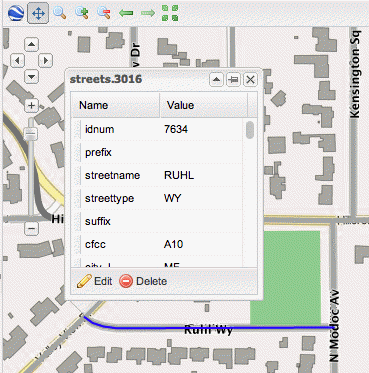The image size is (369, 373).
Task: Go to previous map extent arrow
Action: point(126,13)
